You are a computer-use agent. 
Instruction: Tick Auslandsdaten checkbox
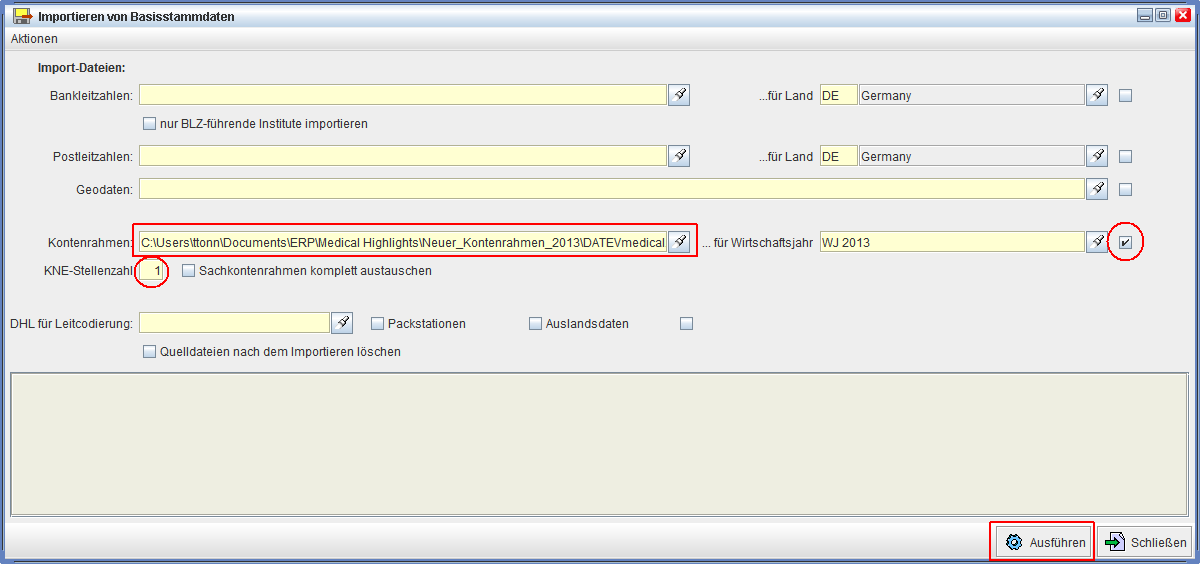[535, 323]
